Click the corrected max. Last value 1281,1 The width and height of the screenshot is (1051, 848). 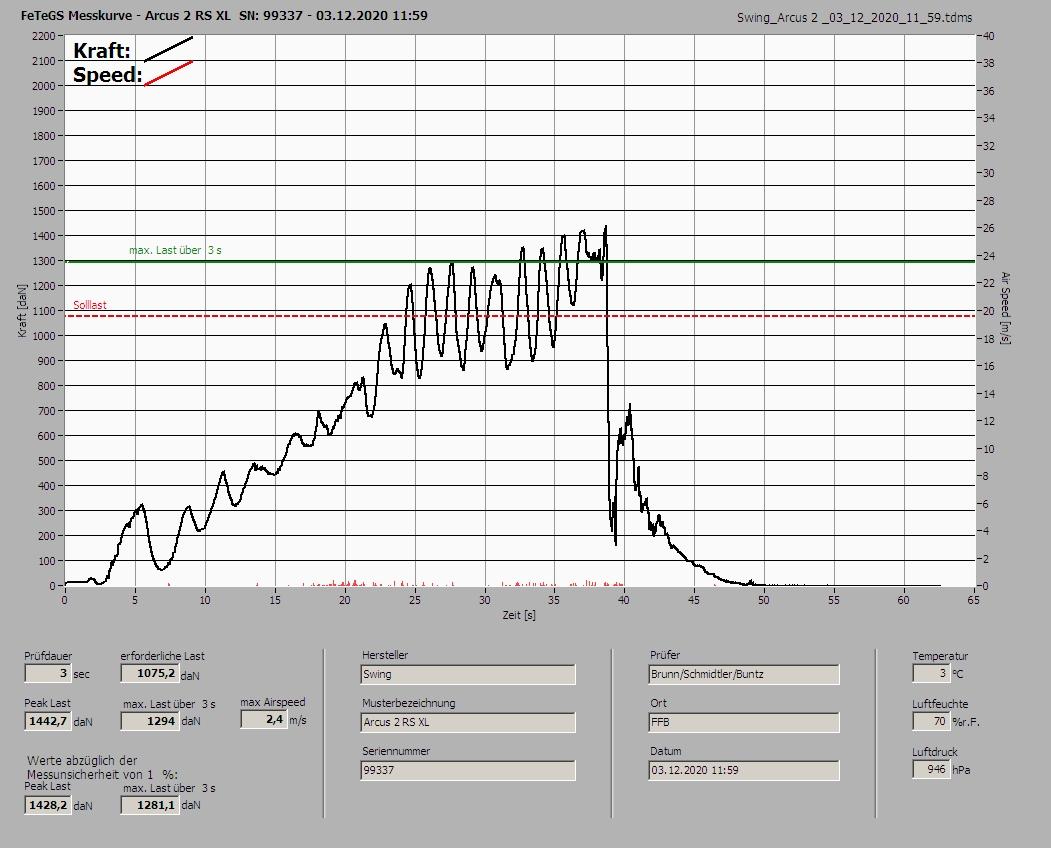point(149,805)
